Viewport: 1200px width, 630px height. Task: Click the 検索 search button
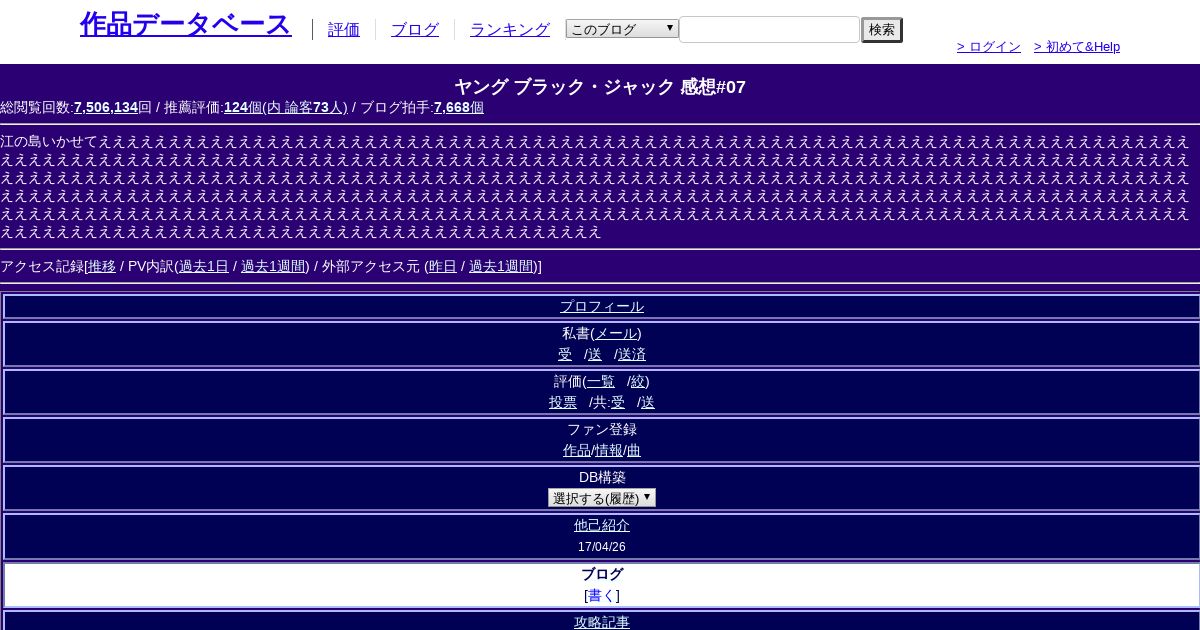coord(882,30)
